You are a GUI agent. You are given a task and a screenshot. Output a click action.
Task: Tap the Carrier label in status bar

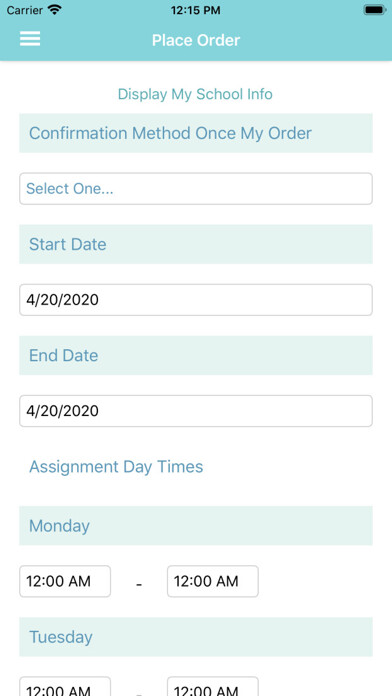click(x=25, y=10)
